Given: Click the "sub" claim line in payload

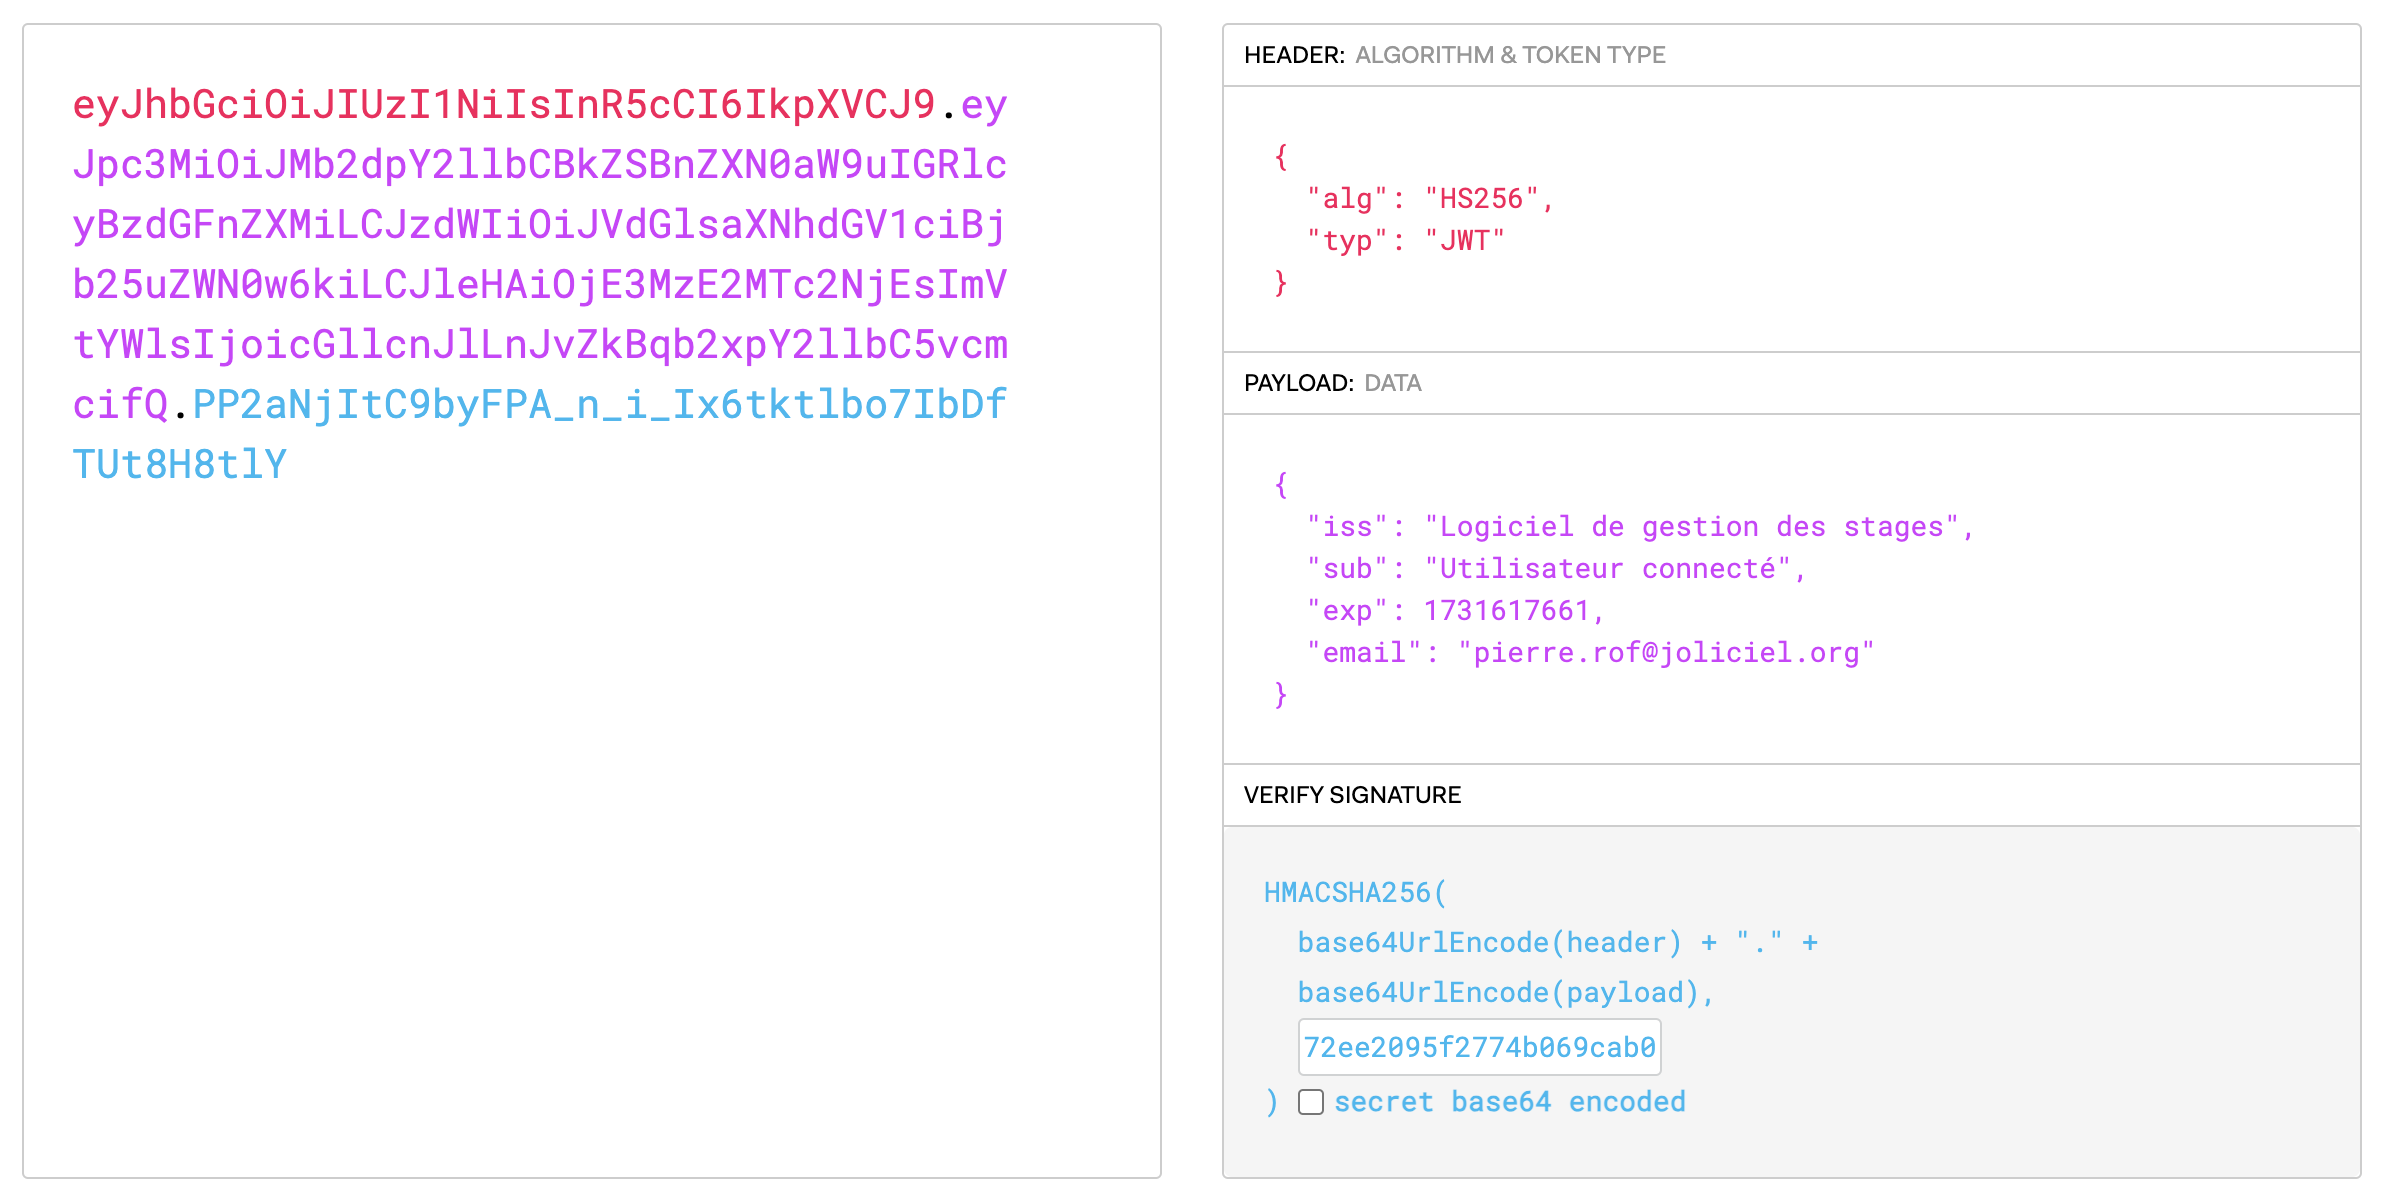Looking at the screenshot, I should click(1555, 569).
